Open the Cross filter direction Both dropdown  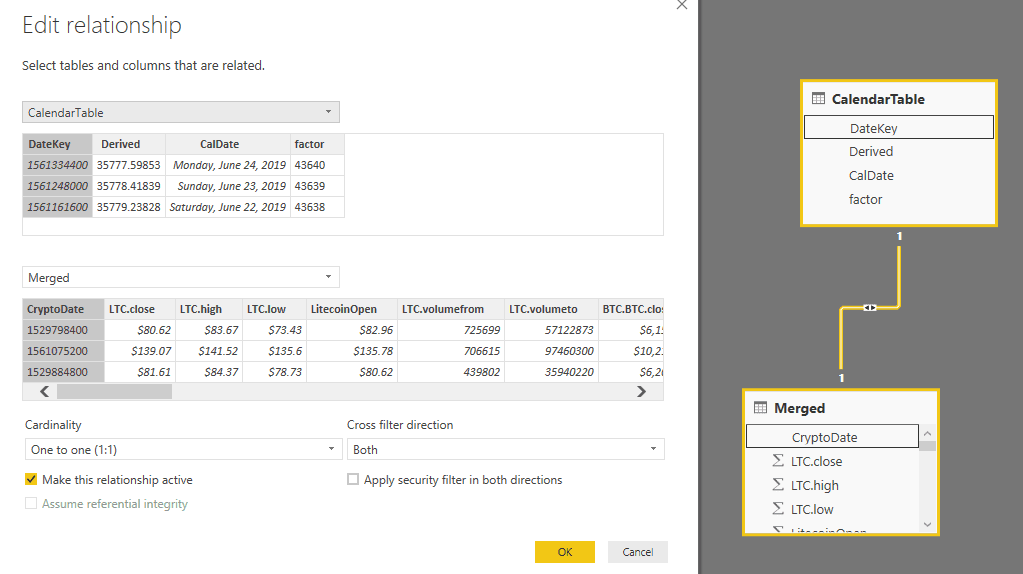coord(506,449)
